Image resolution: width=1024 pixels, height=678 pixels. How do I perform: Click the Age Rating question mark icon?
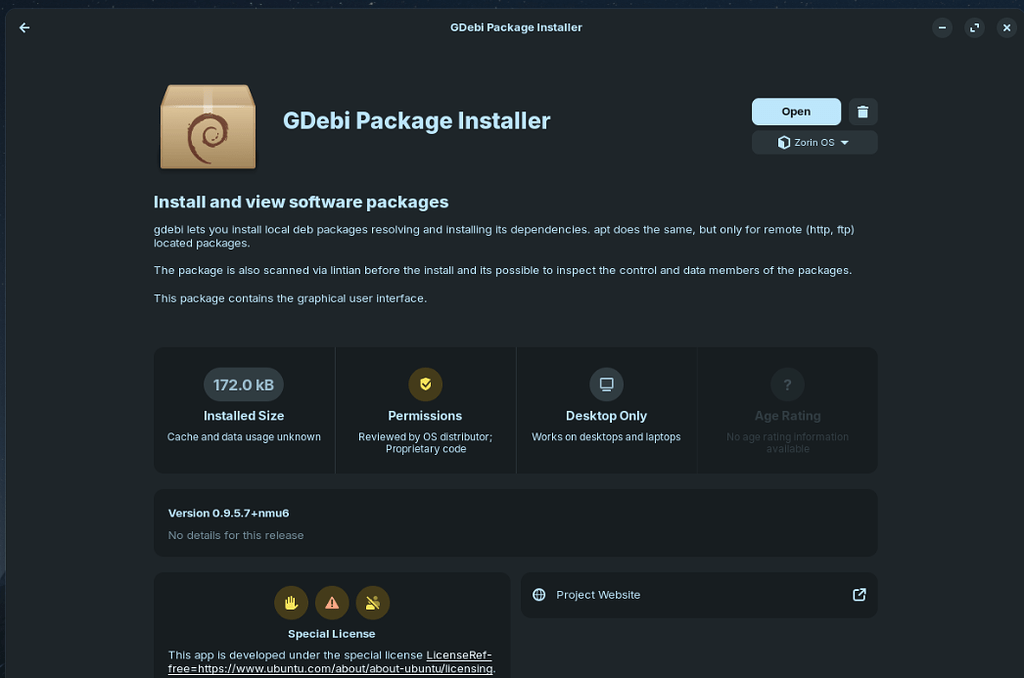tap(787, 384)
